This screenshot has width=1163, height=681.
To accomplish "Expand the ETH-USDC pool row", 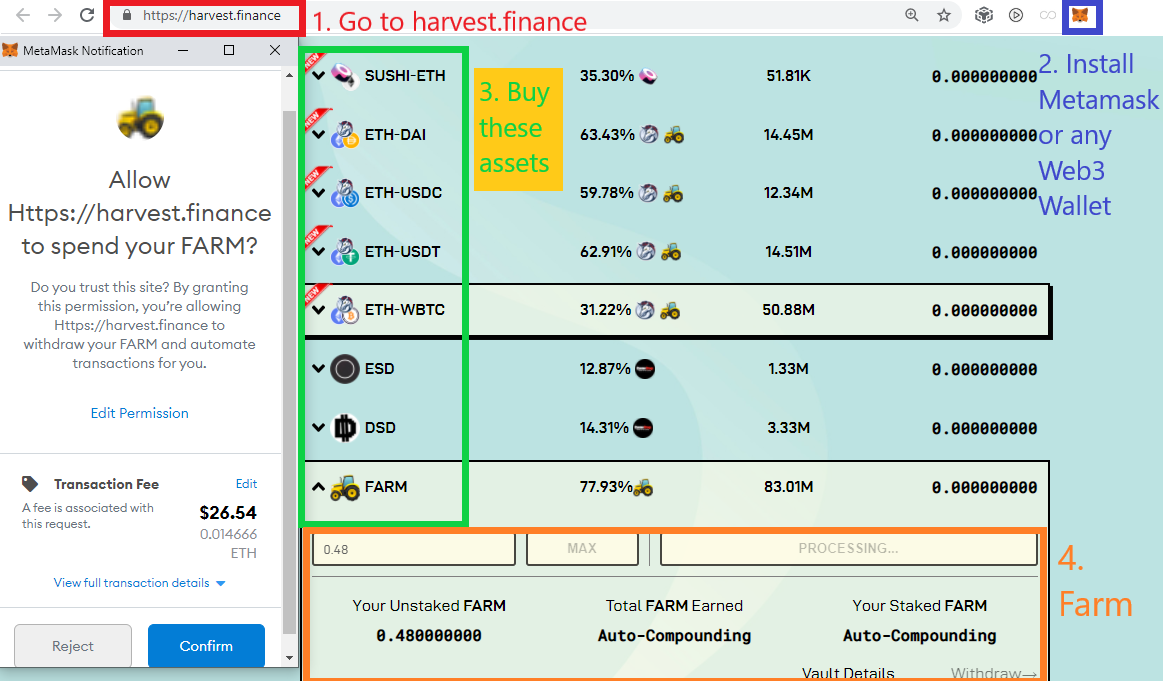I will click(319, 193).
